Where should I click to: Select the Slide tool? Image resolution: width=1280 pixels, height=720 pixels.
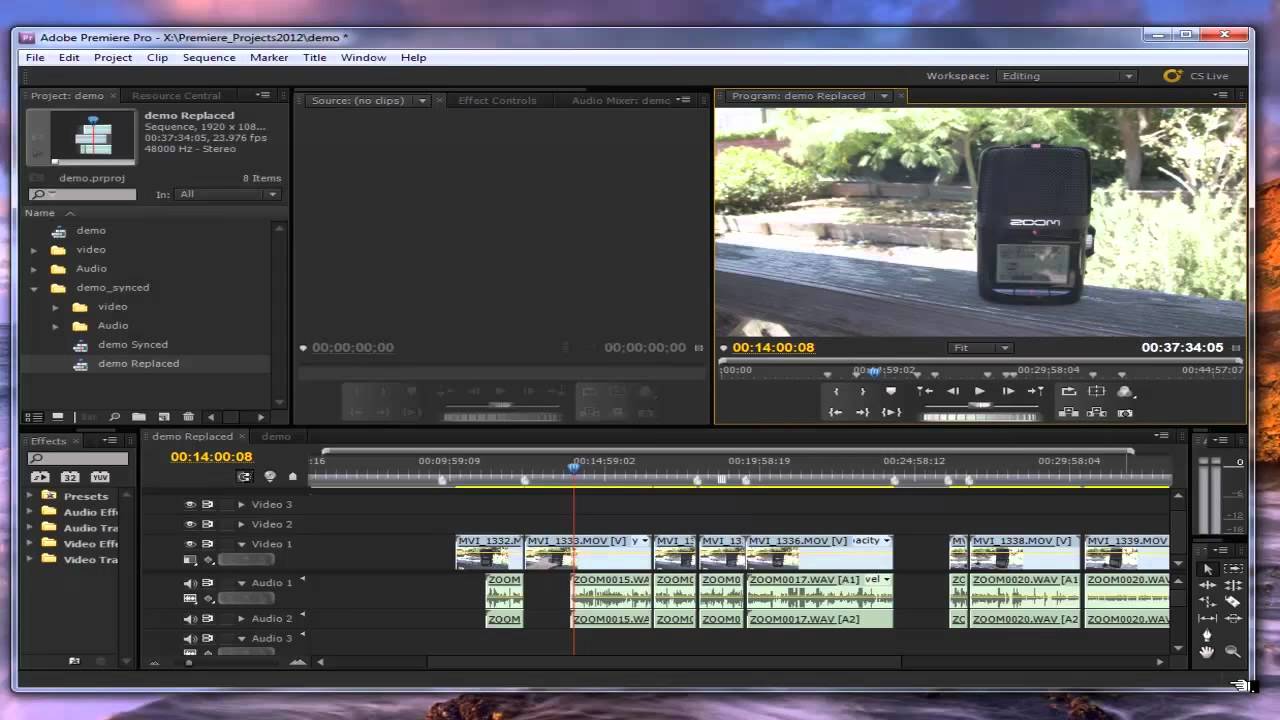(1232, 619)
